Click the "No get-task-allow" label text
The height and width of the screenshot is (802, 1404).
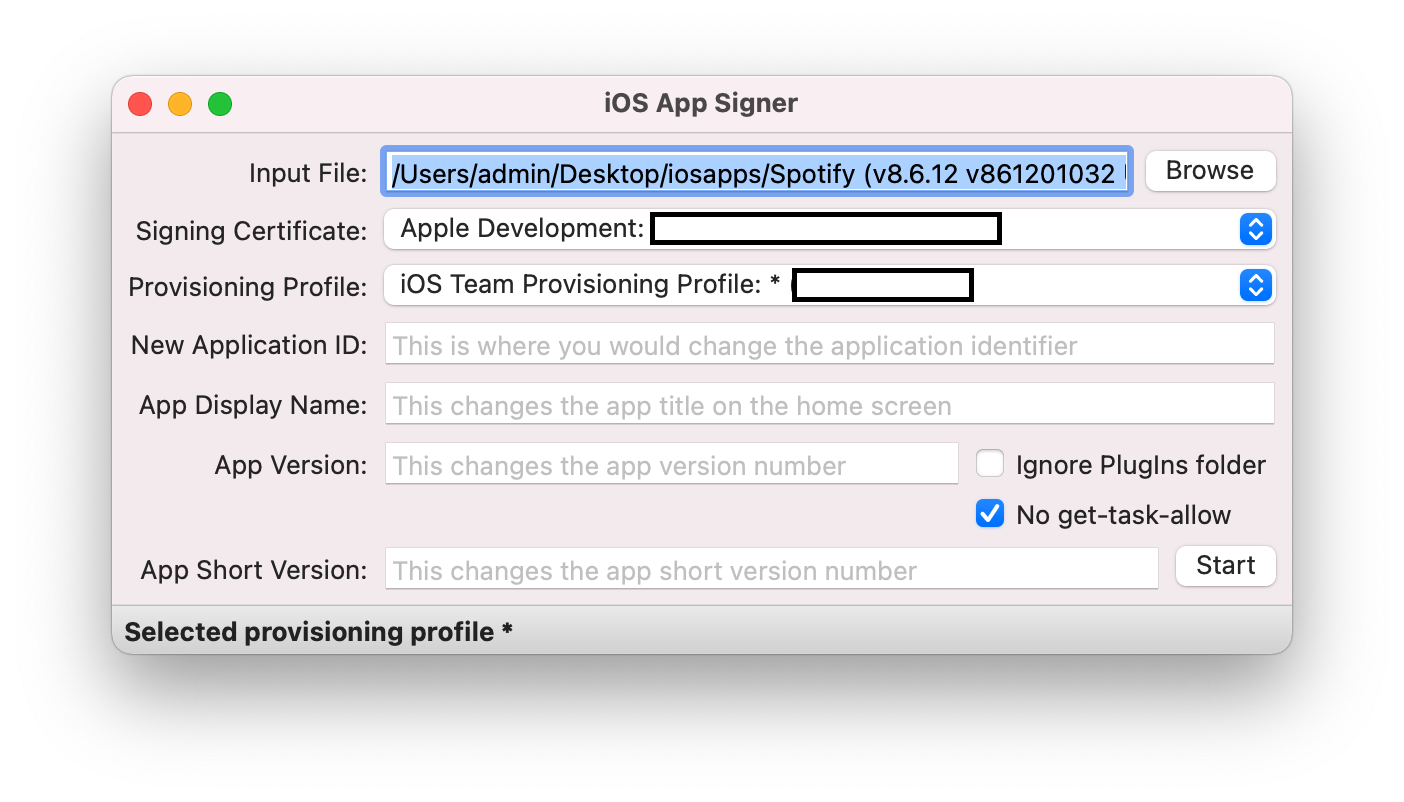(1124, 516)
